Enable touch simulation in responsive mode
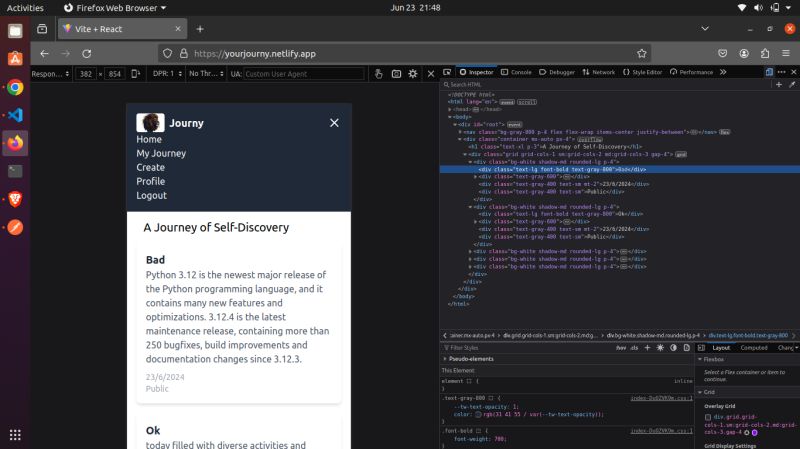Screen dimensions: 800x449 coord(378,73)
